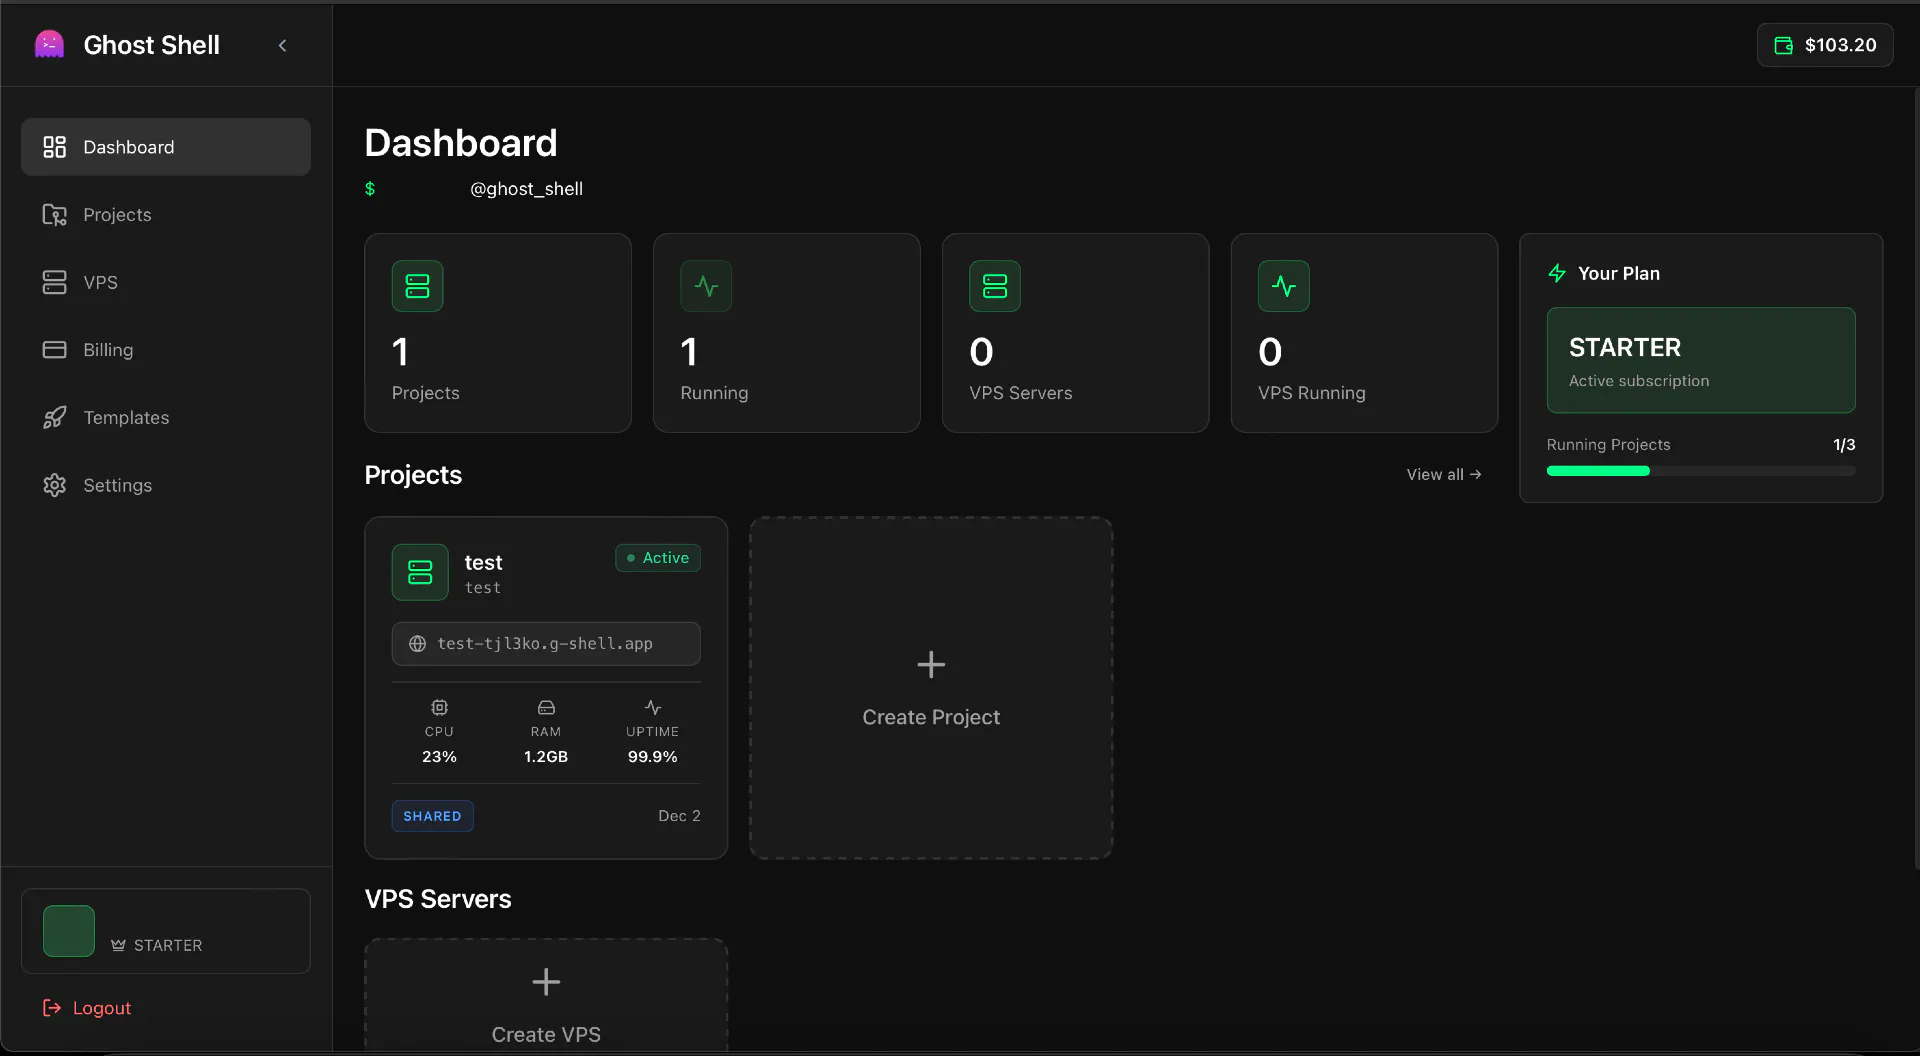The height and width of the screenshot is (1056, 1920).
Task: Click the server icon on test project card
Action: [420, 572]
